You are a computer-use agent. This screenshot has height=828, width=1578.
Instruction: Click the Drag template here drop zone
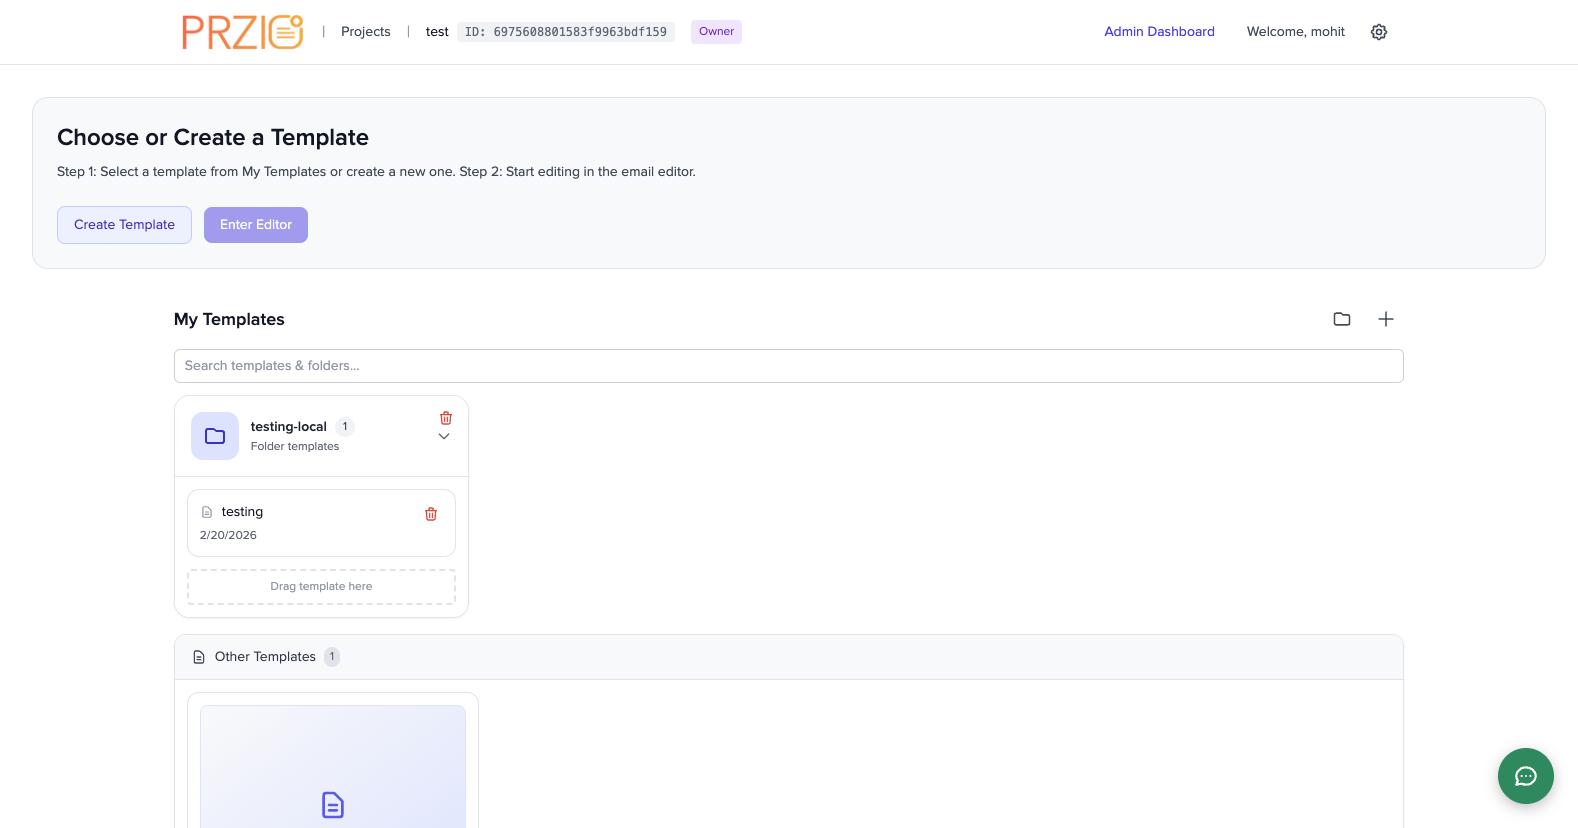(321, 587)
